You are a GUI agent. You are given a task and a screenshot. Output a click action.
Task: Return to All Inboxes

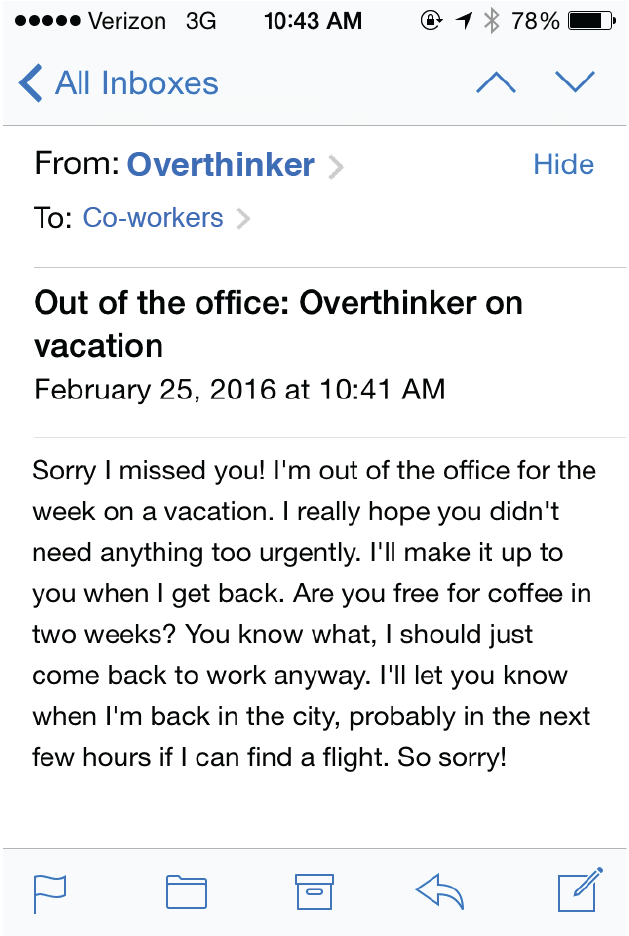pos(137,83)
